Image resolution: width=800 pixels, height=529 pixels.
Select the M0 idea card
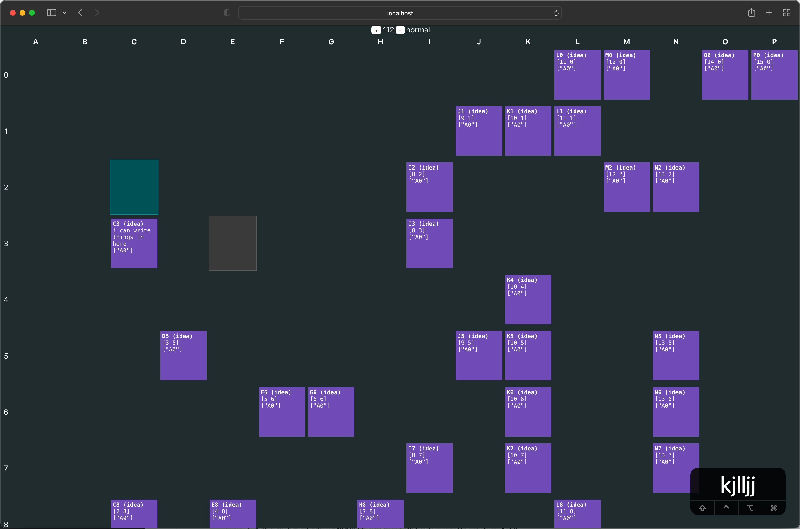(x=627, y=75)
